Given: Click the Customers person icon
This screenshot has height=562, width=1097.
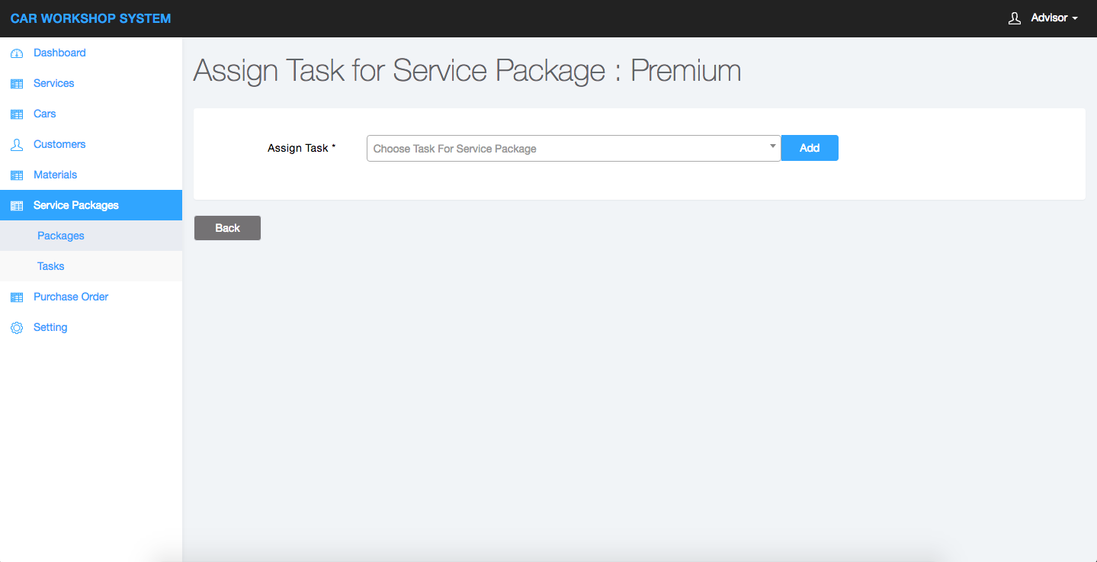Looking at the screenshot, I should coord(16,145).
